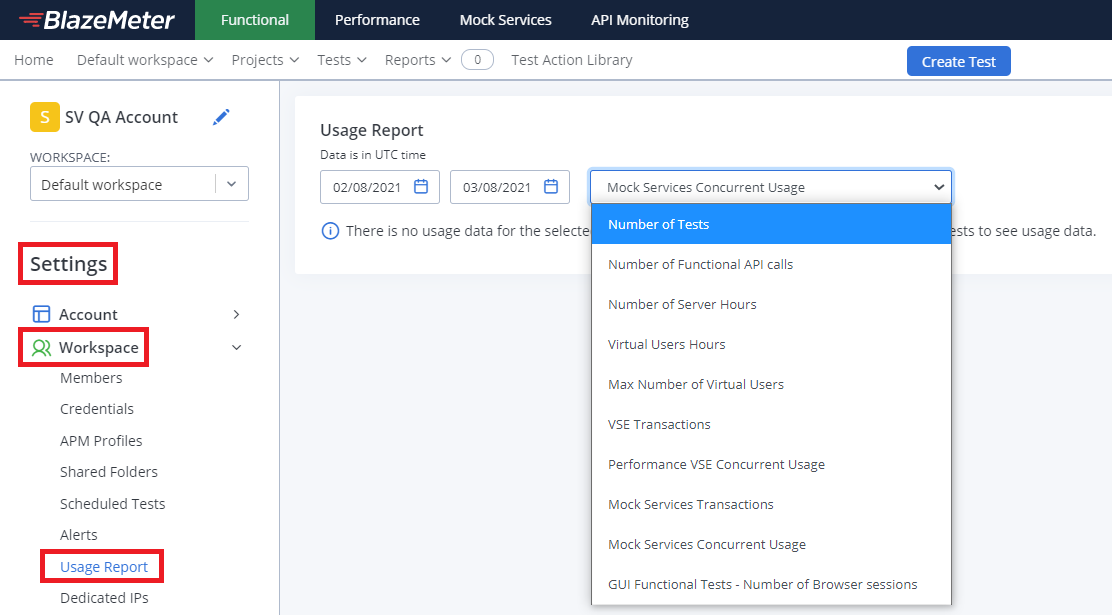Image resolution: width=1112 pixels, height=615 pixels.
Task: Select Number of Tests option
Action: [x=771, y=224]
